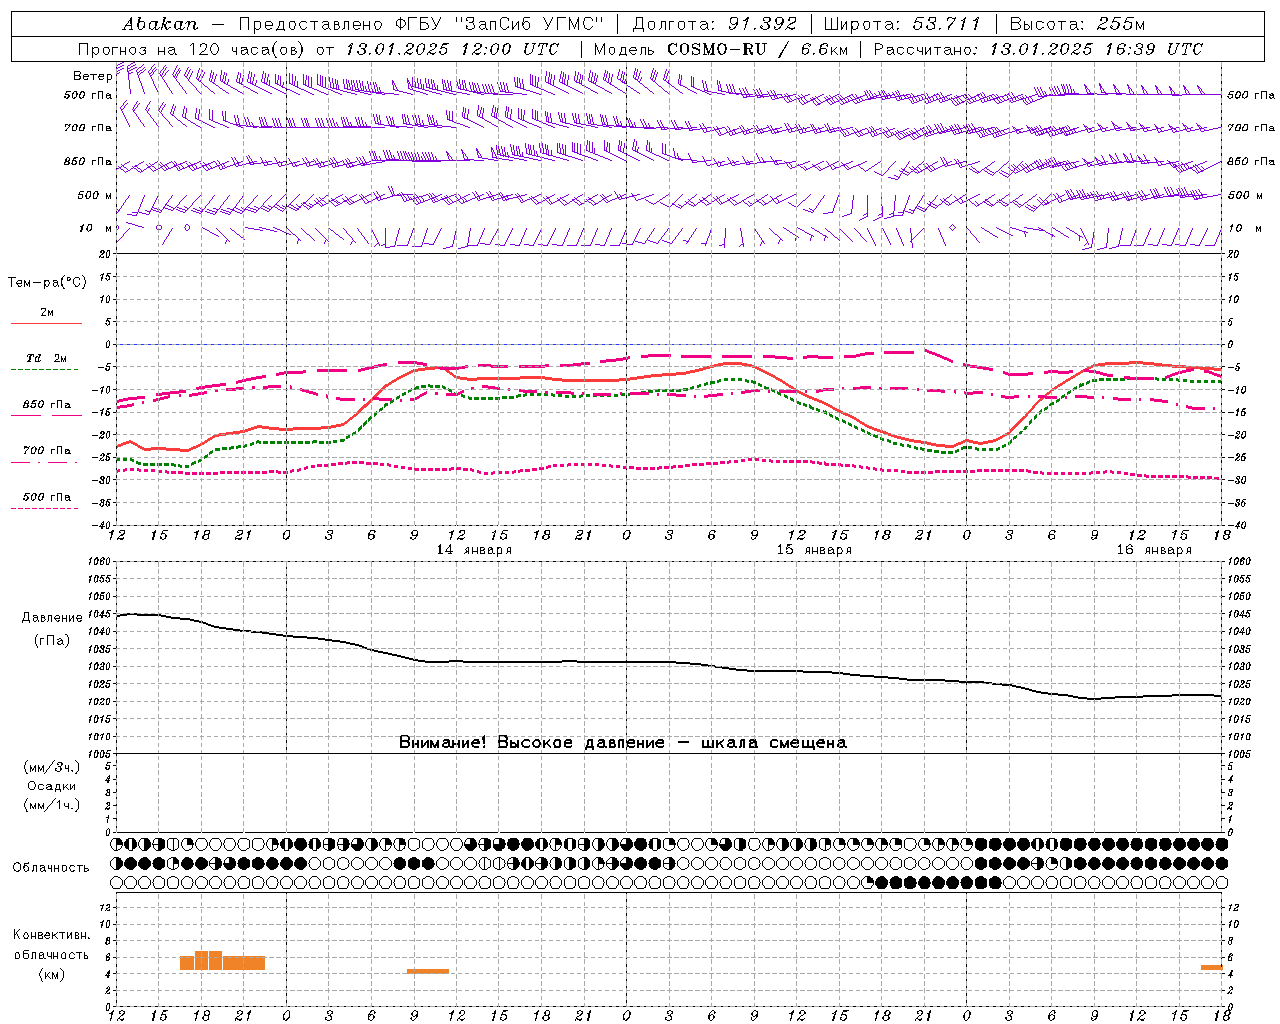
Task: Click the orange convective bar at 9–12h, 14 января
Action: [428, 971]
